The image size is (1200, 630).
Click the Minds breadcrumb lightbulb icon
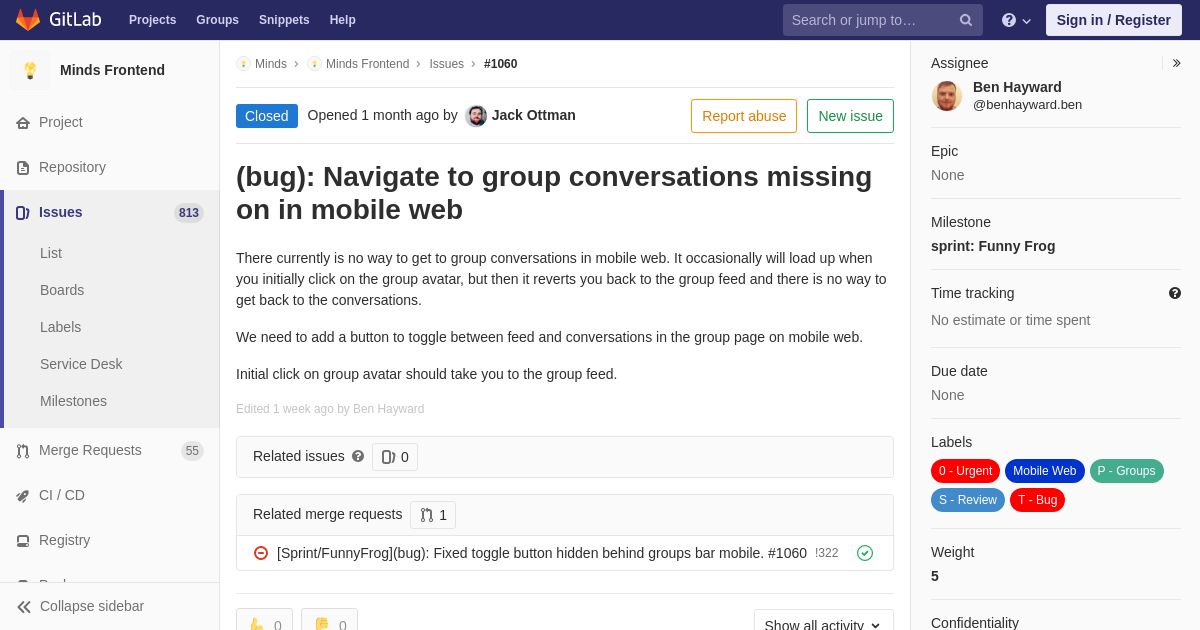[x=243, y=64]
